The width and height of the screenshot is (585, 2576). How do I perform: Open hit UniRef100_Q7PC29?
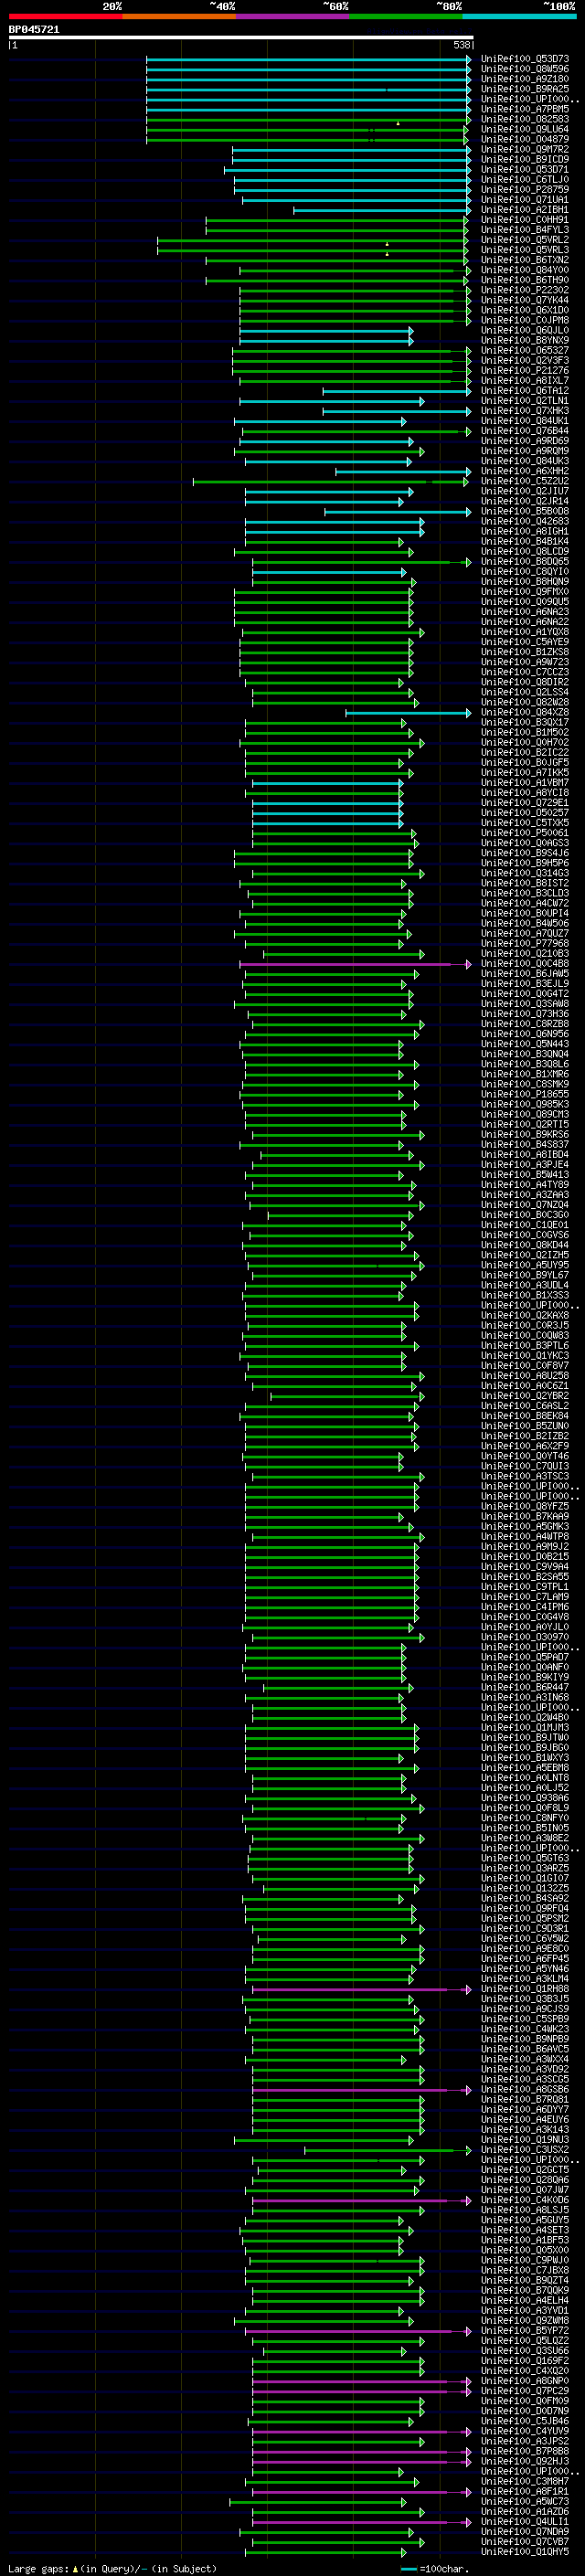[524, 2390]
